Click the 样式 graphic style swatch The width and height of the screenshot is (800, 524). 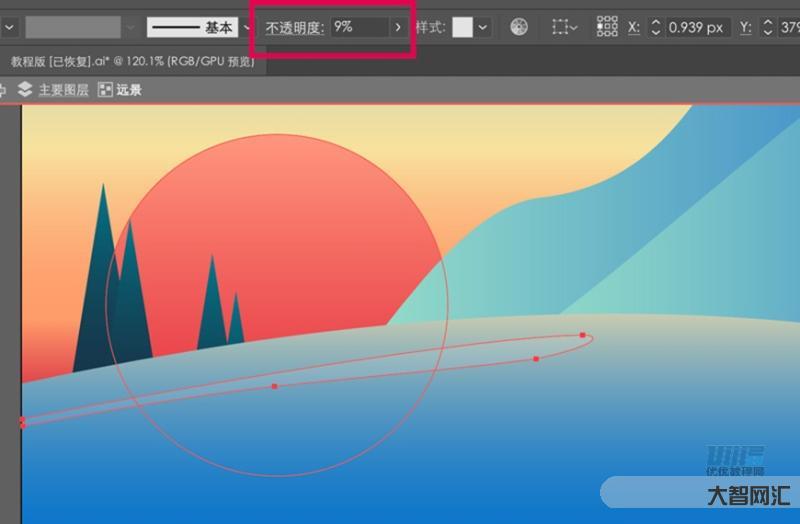pos(462,27)
